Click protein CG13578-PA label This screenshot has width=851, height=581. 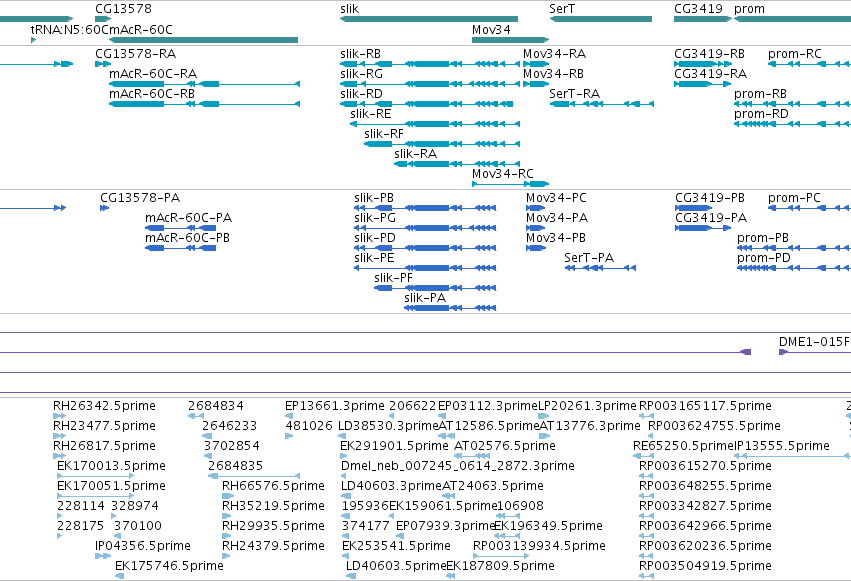(140, 197)
